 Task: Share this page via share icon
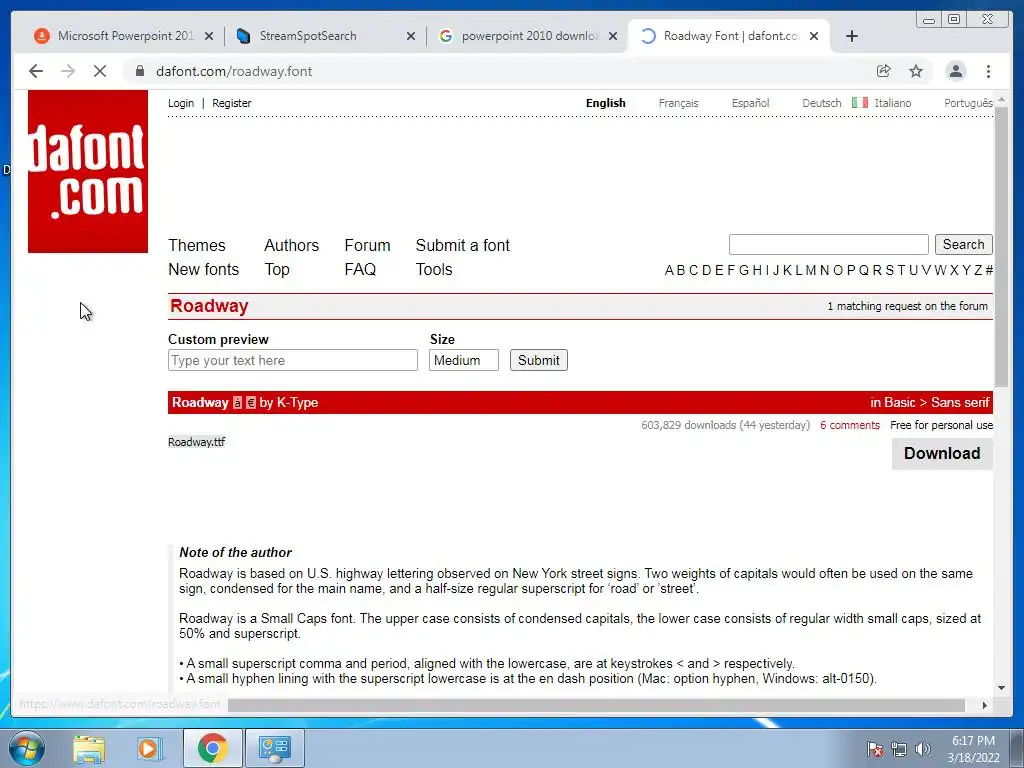click(884, 71)
